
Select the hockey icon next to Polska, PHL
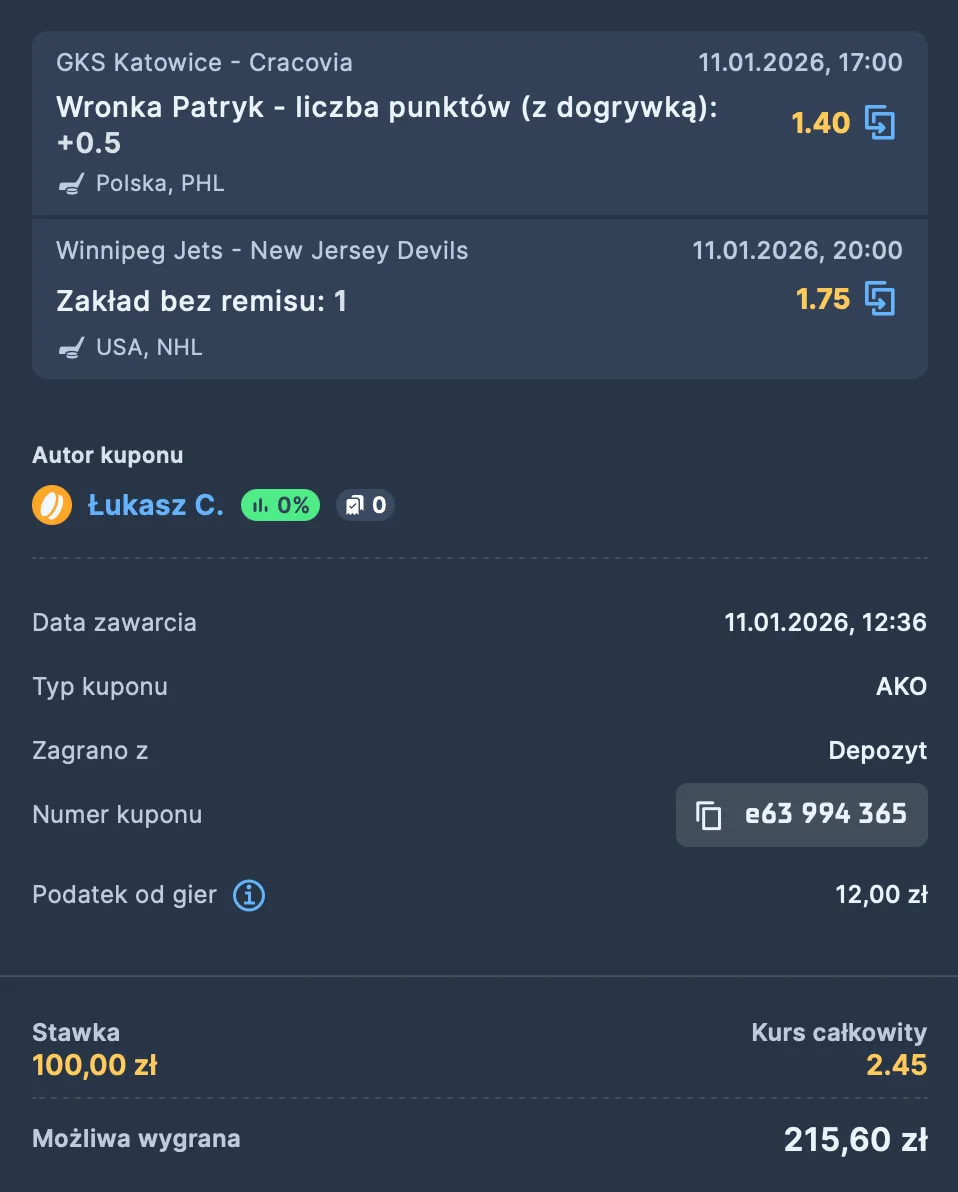point(70,183)
